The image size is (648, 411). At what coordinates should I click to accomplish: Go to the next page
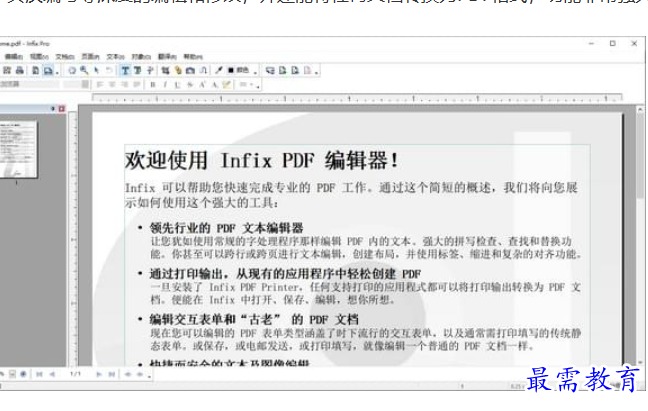coord(99,374)
